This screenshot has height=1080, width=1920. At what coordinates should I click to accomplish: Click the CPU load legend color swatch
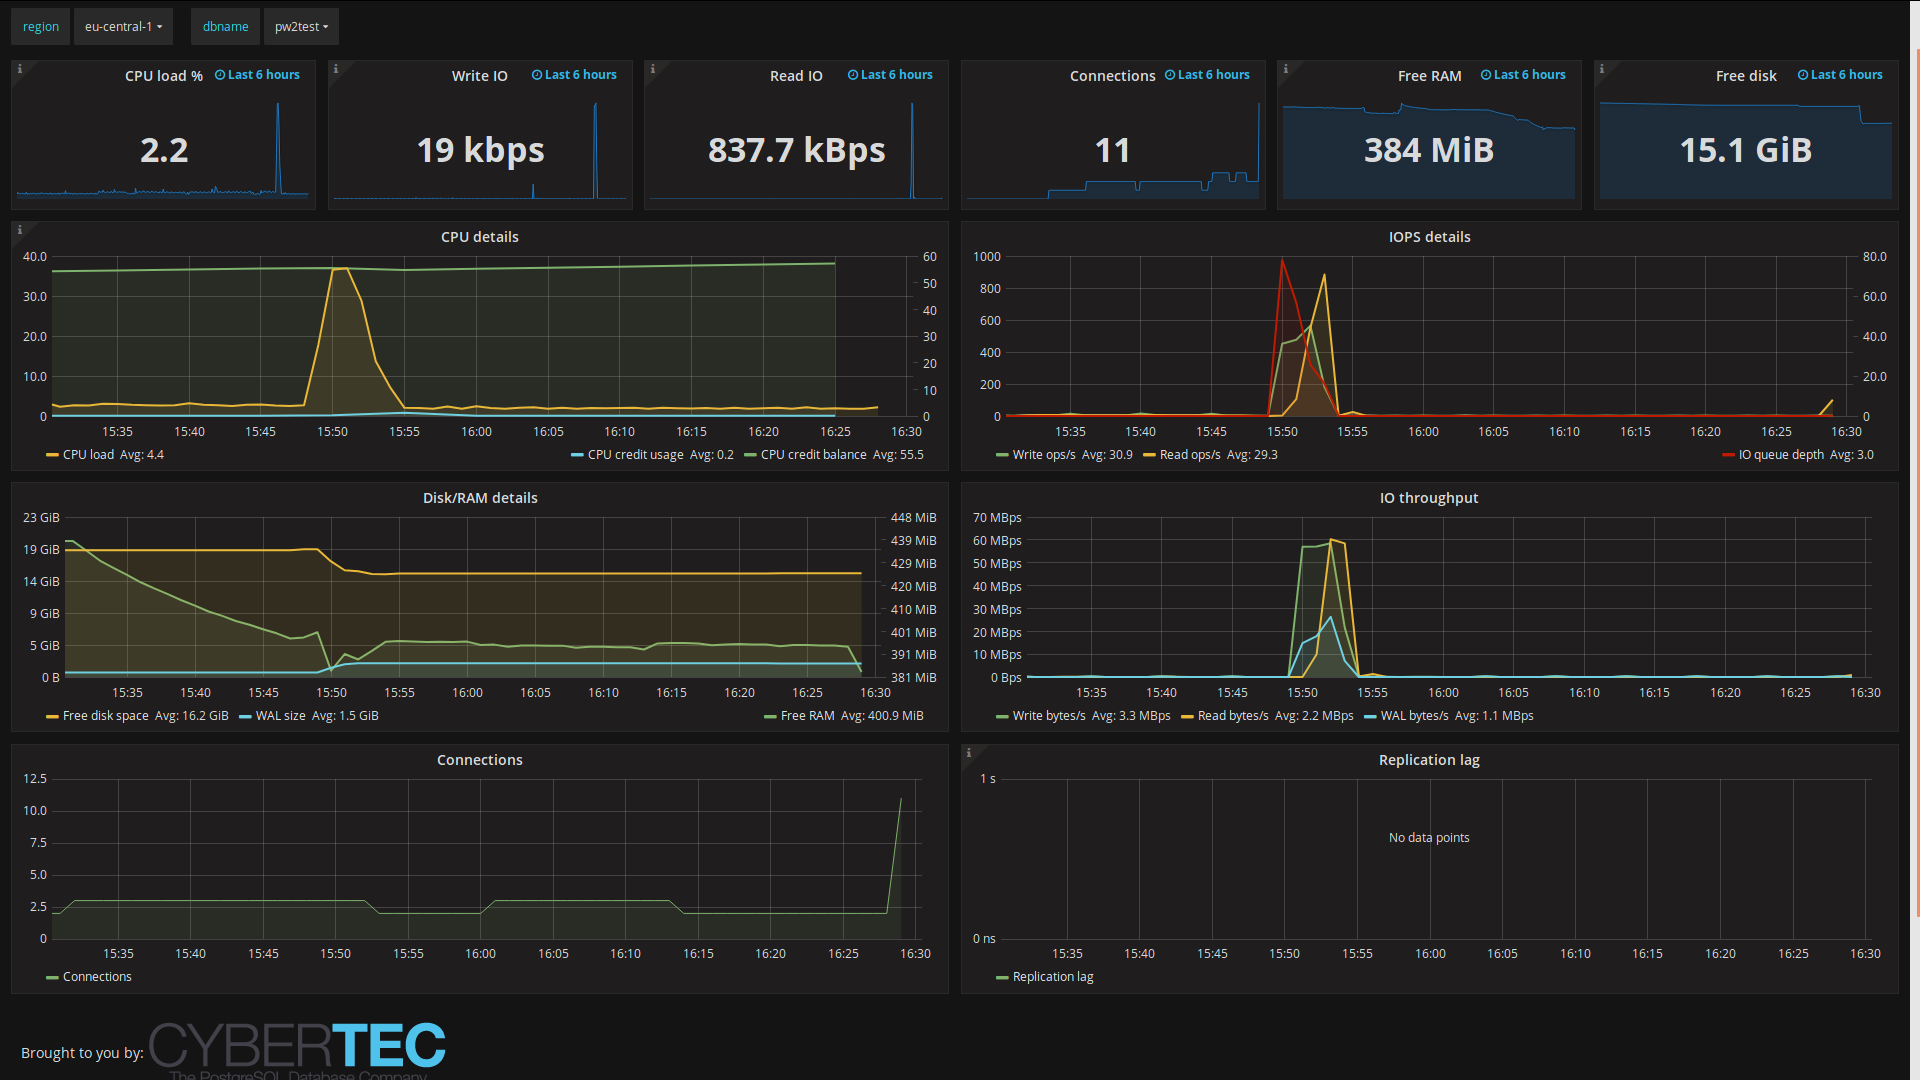[52, 455]
